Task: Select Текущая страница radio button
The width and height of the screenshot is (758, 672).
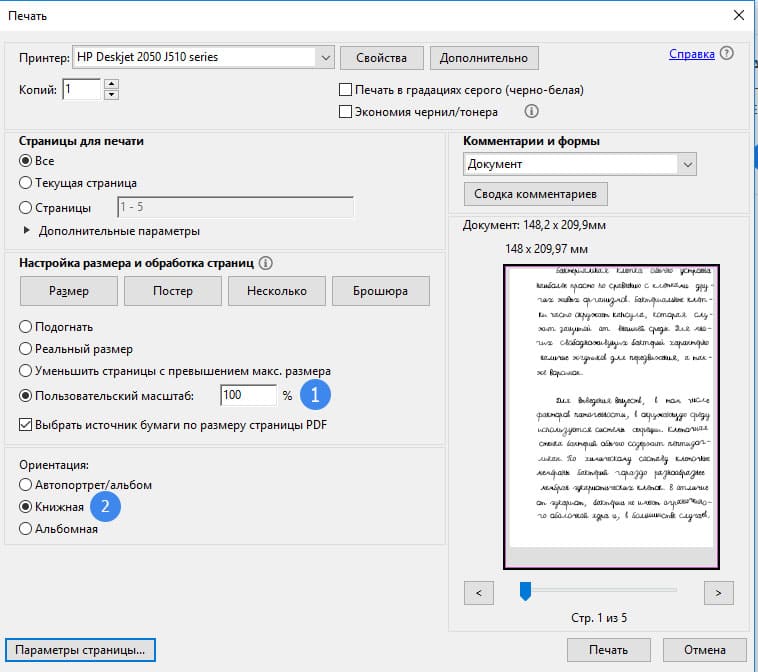Action: [26, 183]
